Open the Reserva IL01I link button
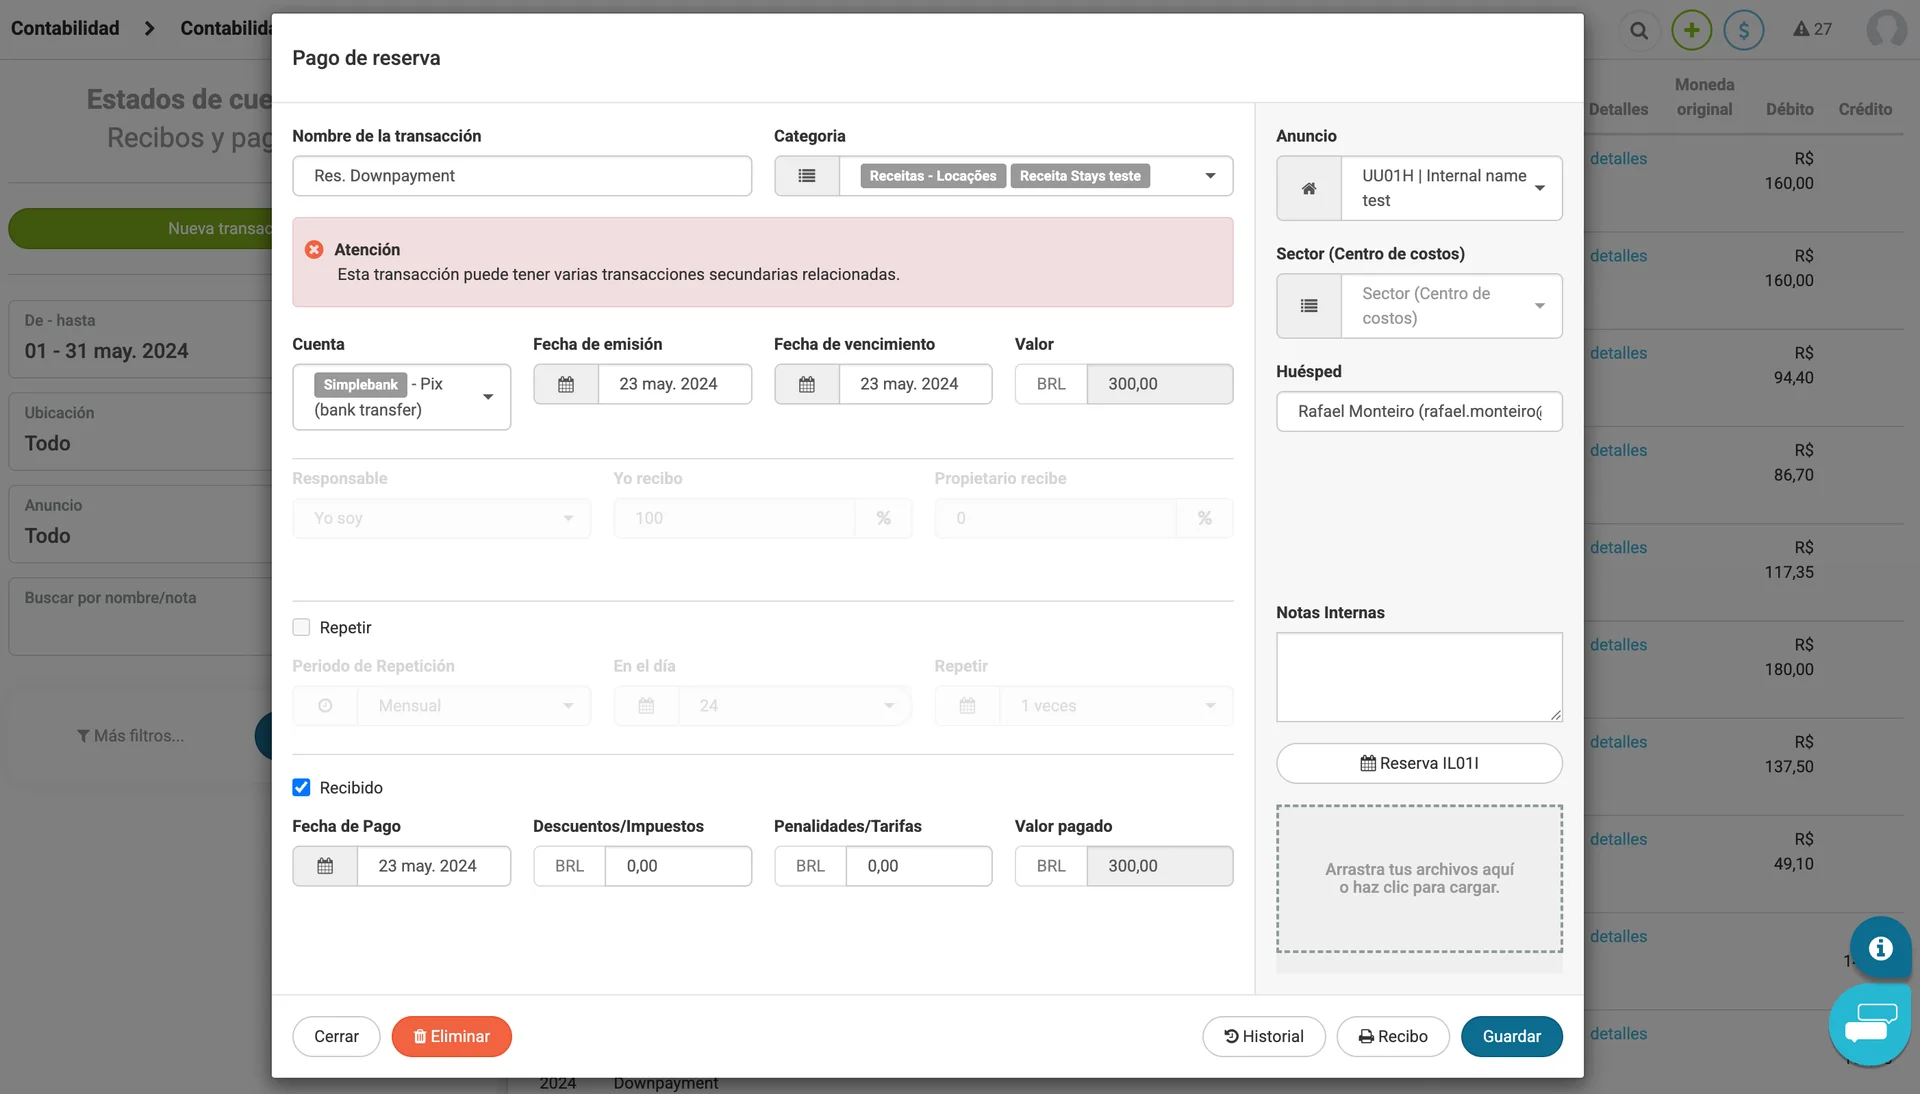 point(1418,763)
